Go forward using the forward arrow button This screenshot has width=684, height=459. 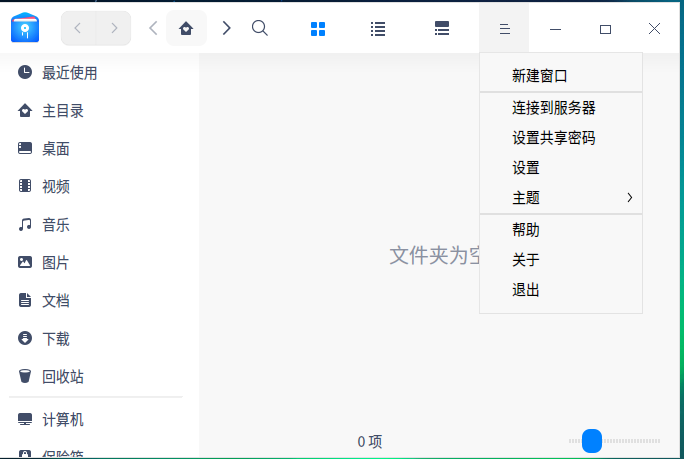(113, 29)
